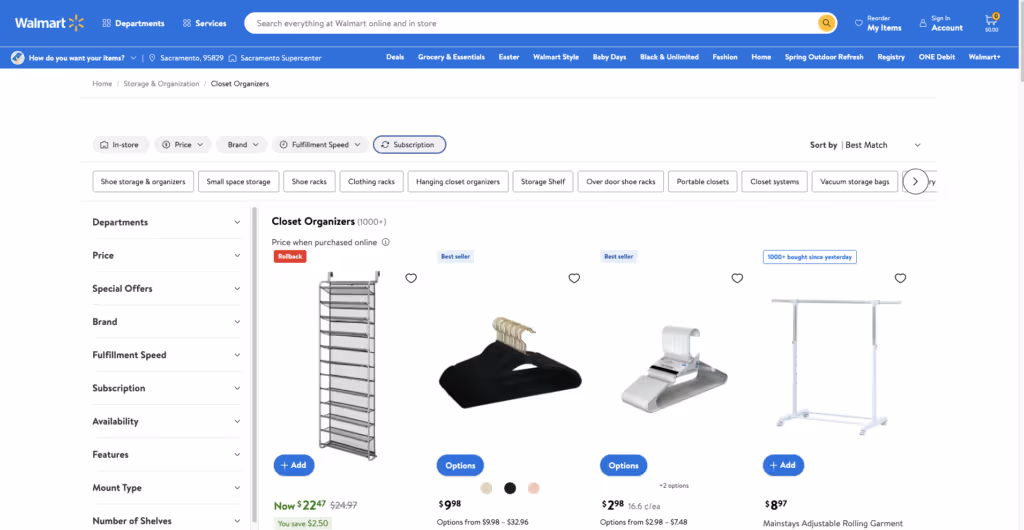This screenshot has height=530, width=1024.
Task: Expand the Special Offers sidebar section
Action: click(167, 288)
